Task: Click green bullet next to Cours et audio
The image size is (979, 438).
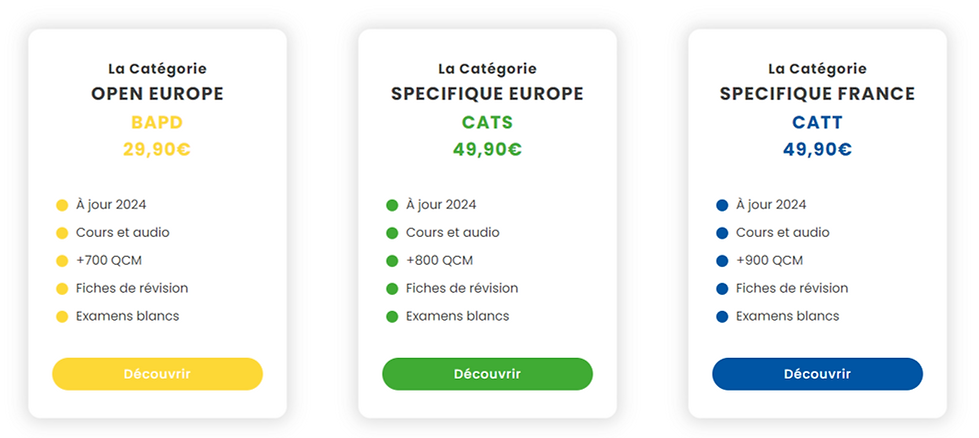Action: tap(392, 233)
